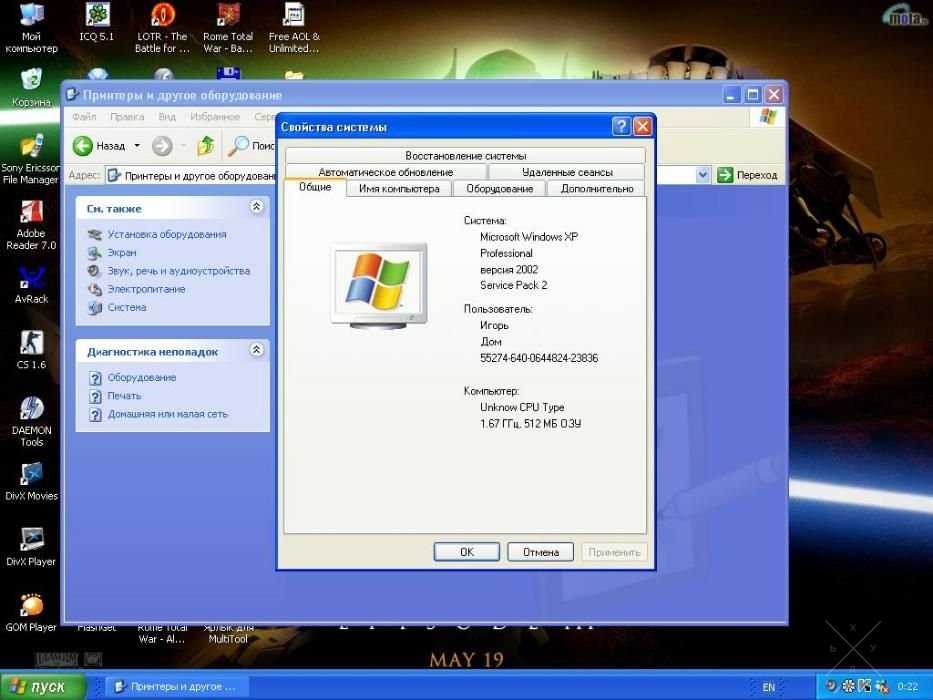Open the Система link in См. также

(x=127, y=307)
